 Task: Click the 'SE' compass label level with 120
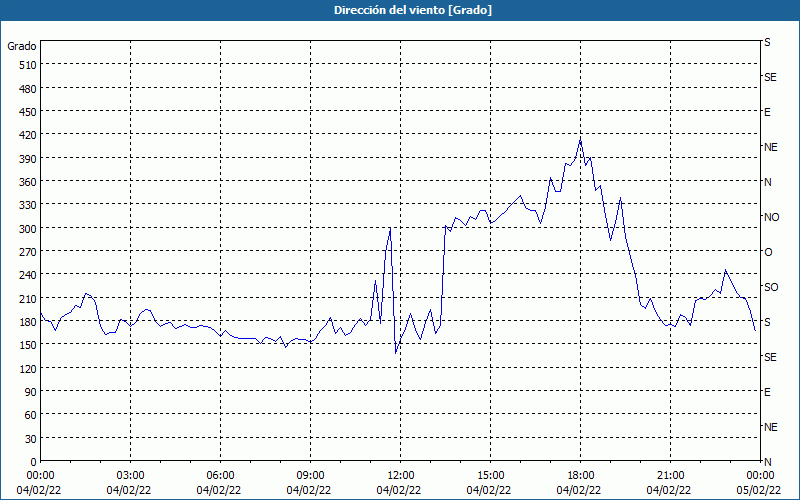[770, 357]
